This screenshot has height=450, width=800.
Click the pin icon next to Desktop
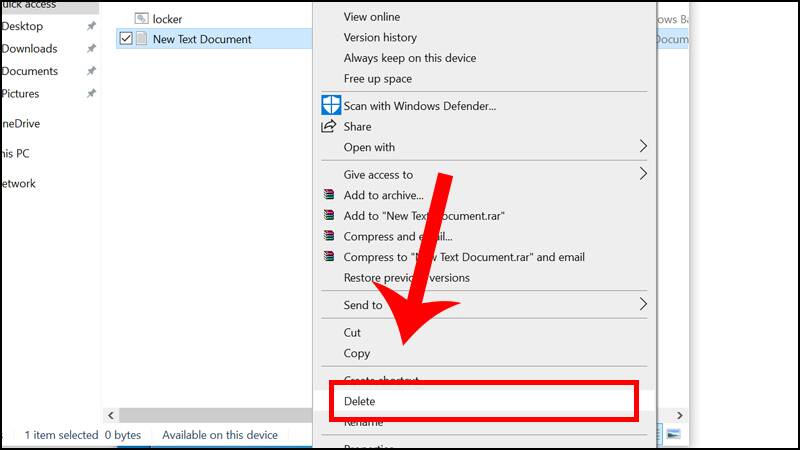point(91,26)
